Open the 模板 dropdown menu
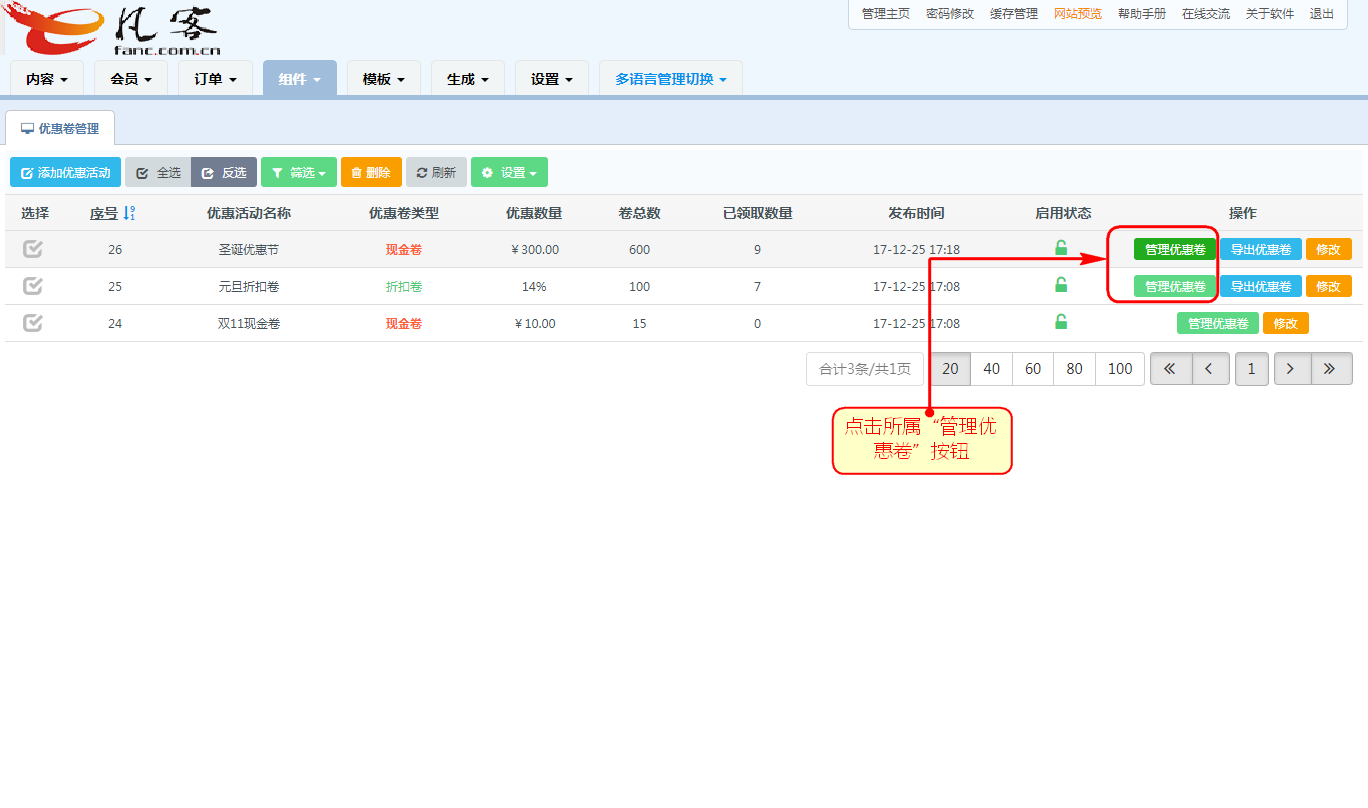 pyautogui.click(x=383, y=79)
